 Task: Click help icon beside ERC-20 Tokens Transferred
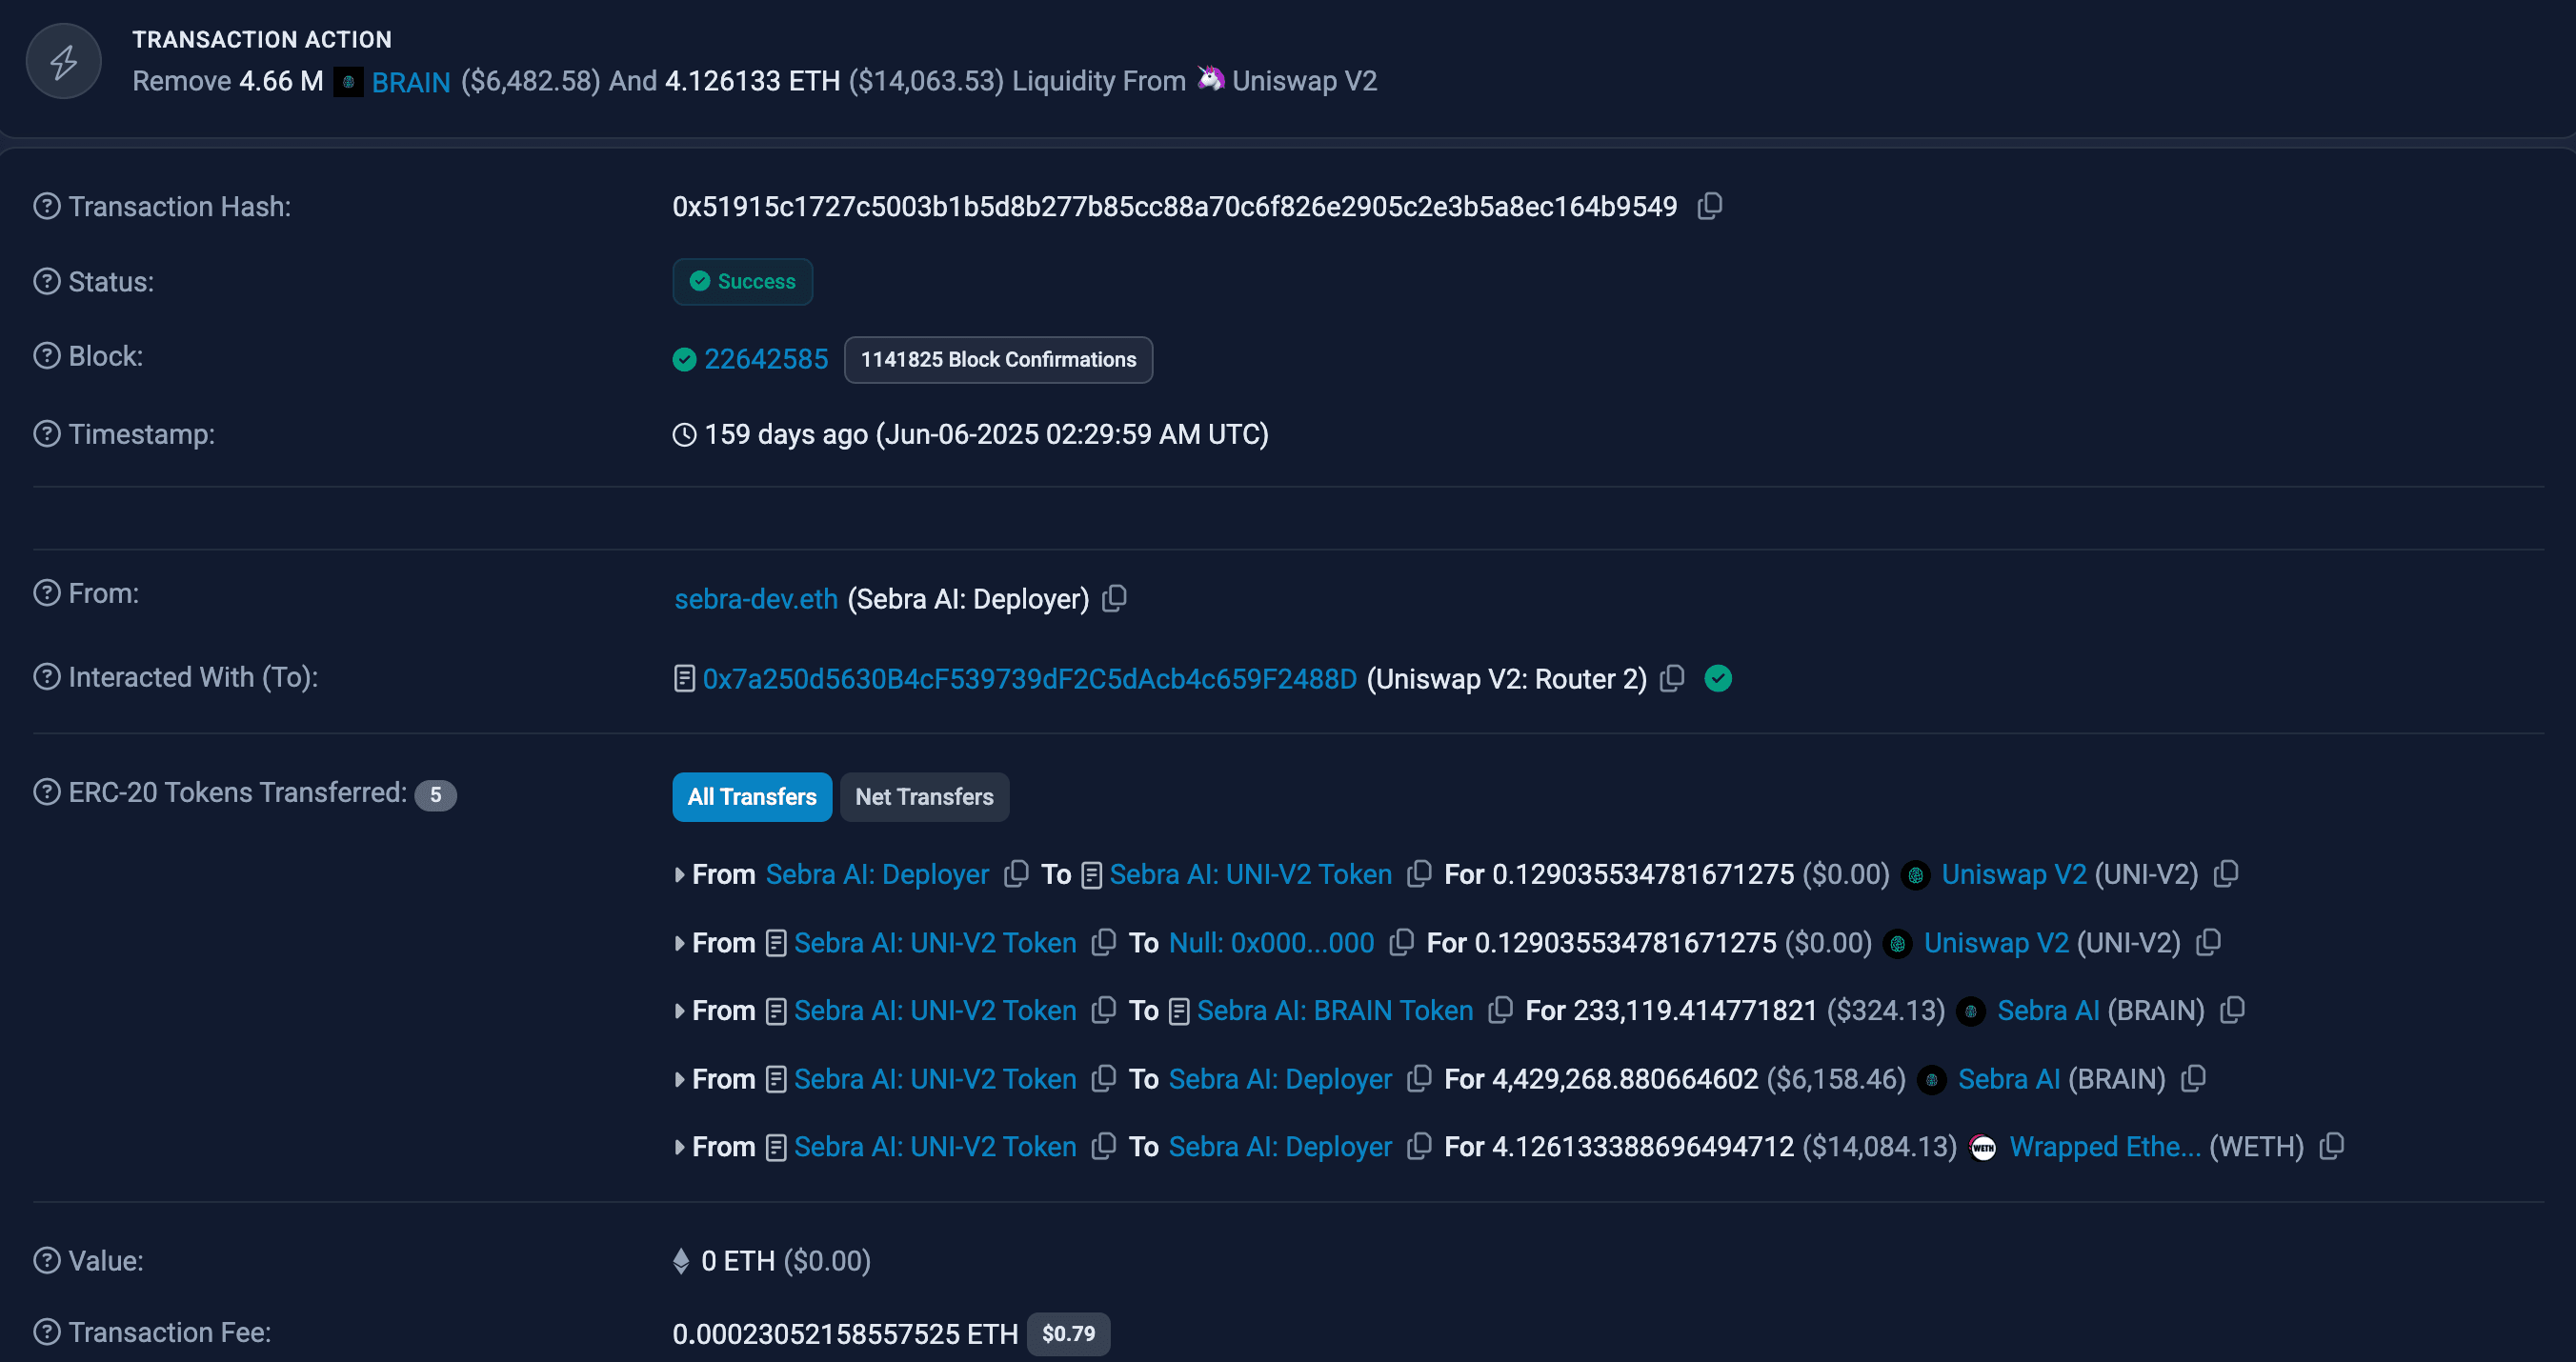[47, 791]
